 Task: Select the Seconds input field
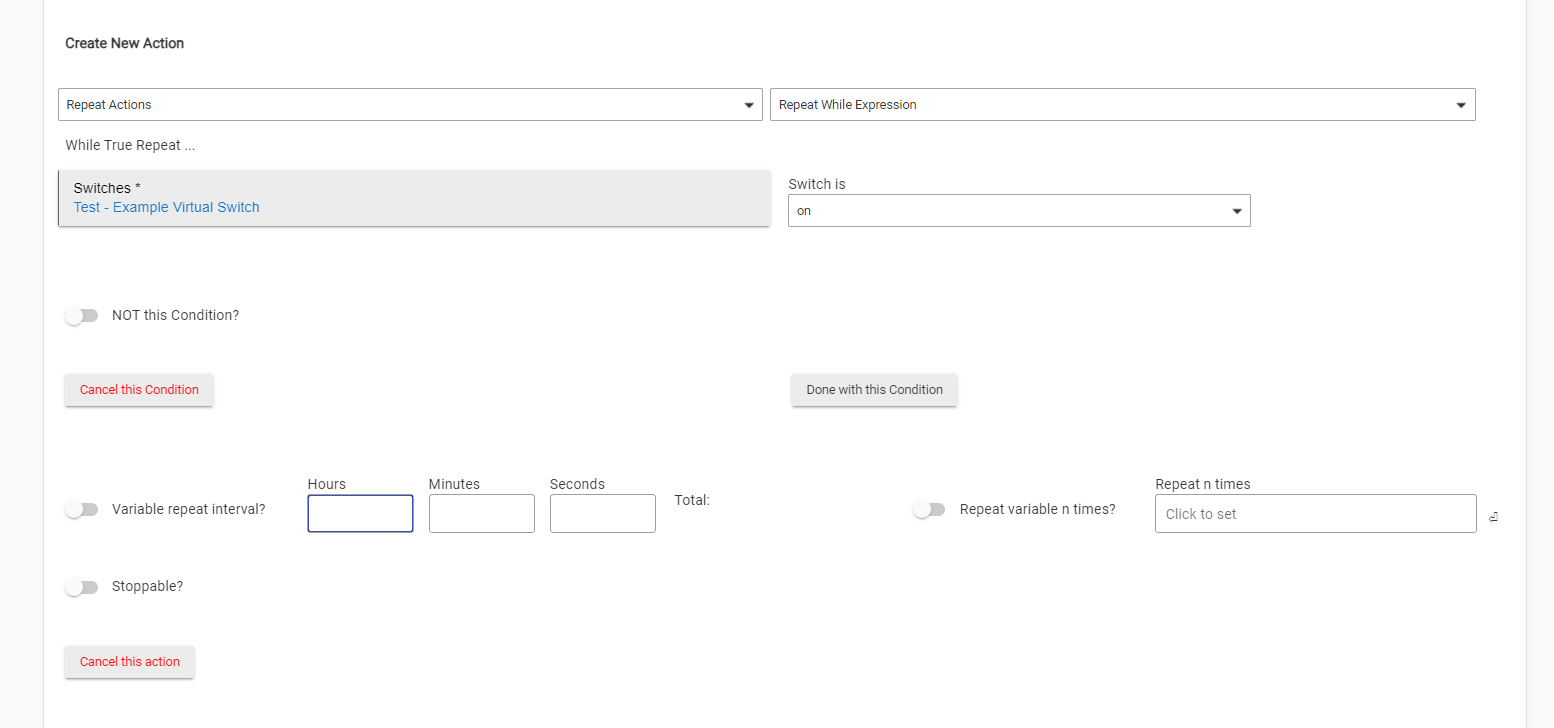602,514
